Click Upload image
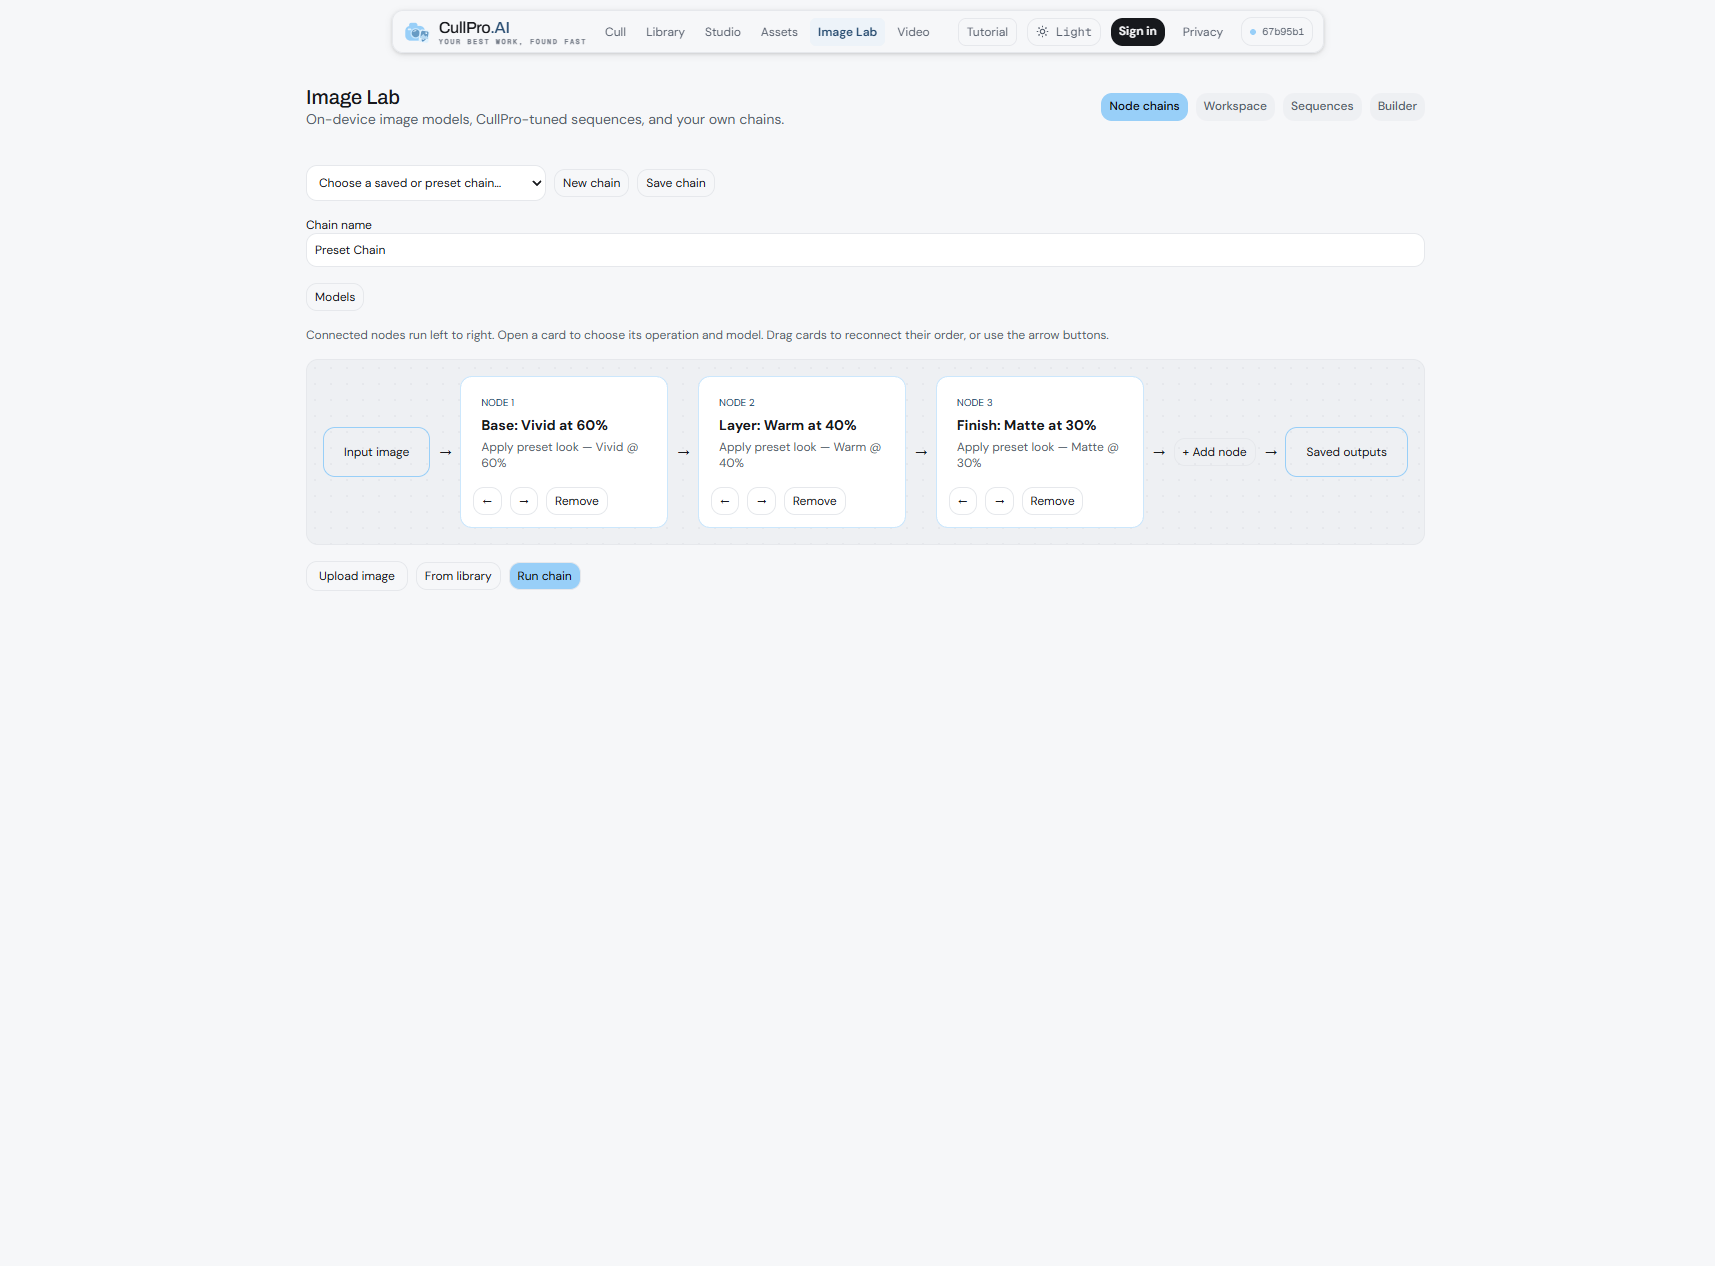 [x=357, y=576]
